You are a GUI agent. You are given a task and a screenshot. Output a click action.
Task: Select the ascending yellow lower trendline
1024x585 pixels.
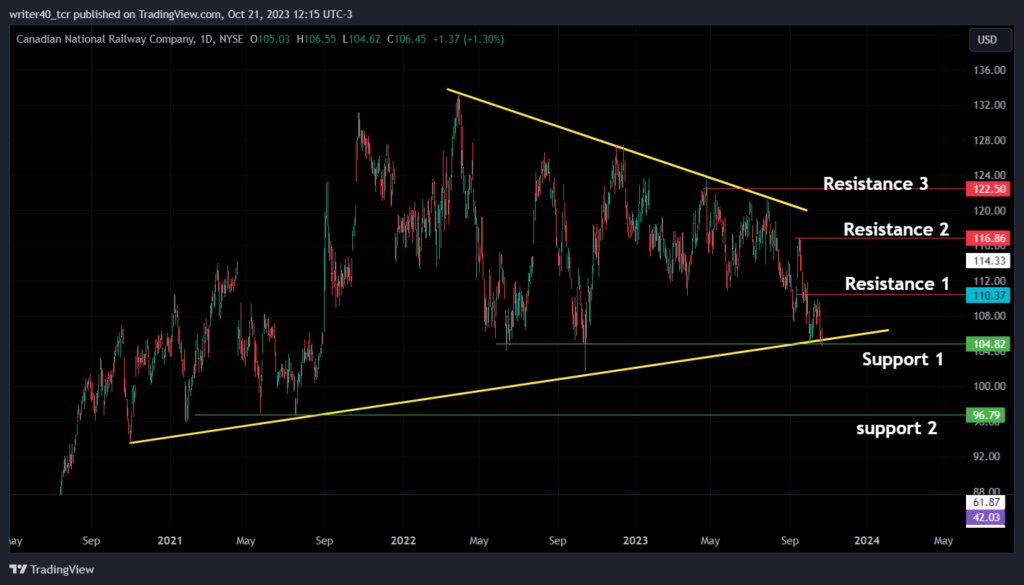pos(509,387)
